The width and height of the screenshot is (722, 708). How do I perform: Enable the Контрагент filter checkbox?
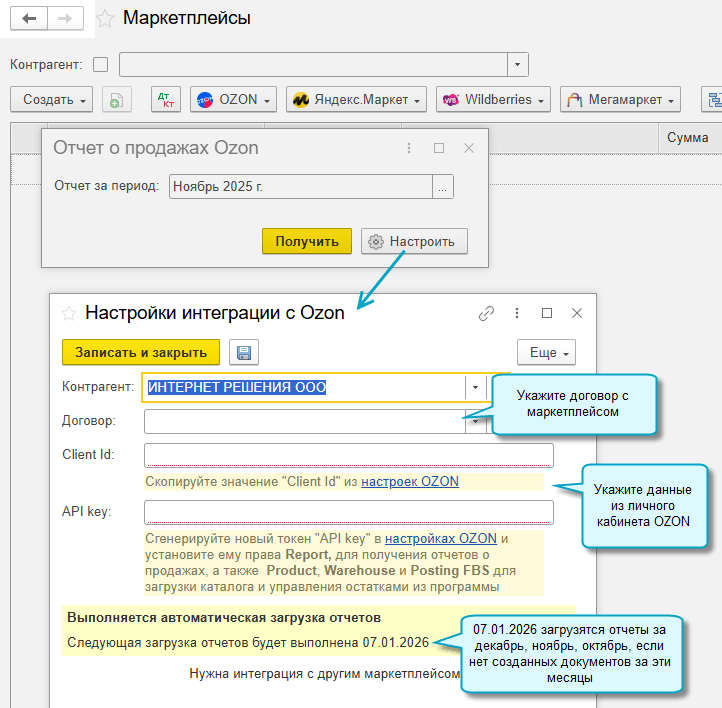100,64
